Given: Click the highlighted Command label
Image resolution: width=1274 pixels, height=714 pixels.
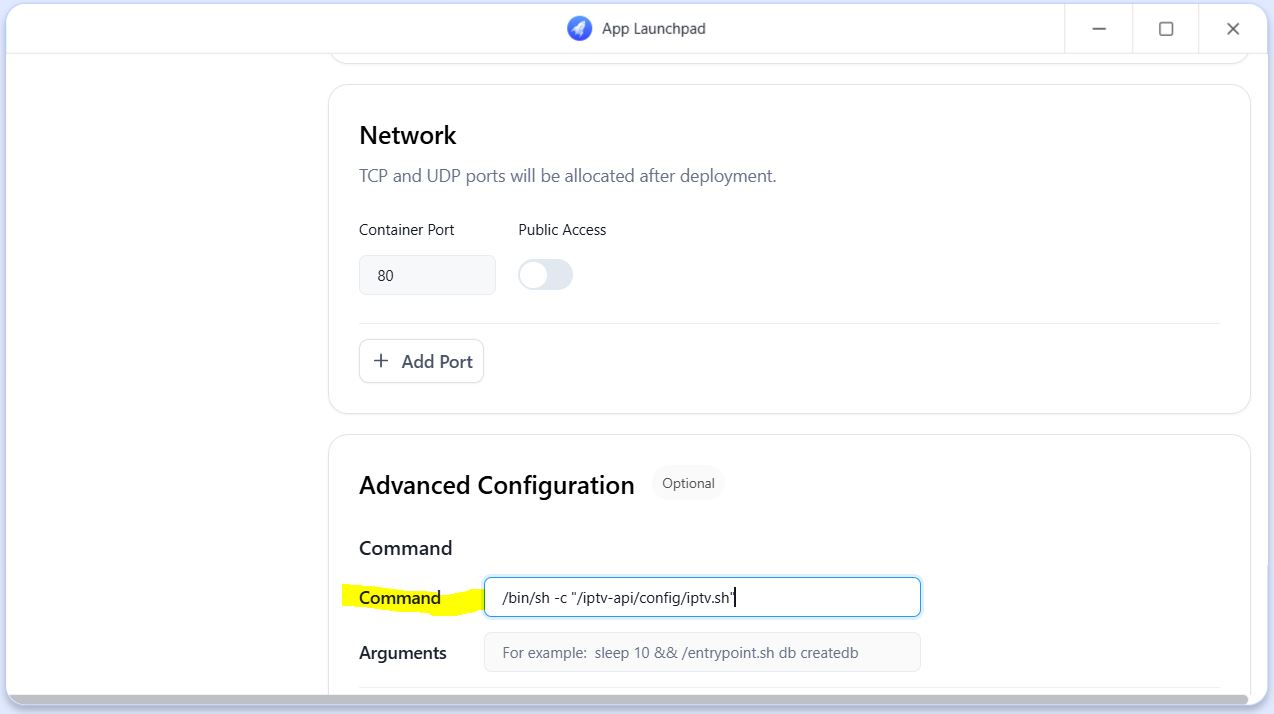Looking at the screenshot, I should [400, 598].
